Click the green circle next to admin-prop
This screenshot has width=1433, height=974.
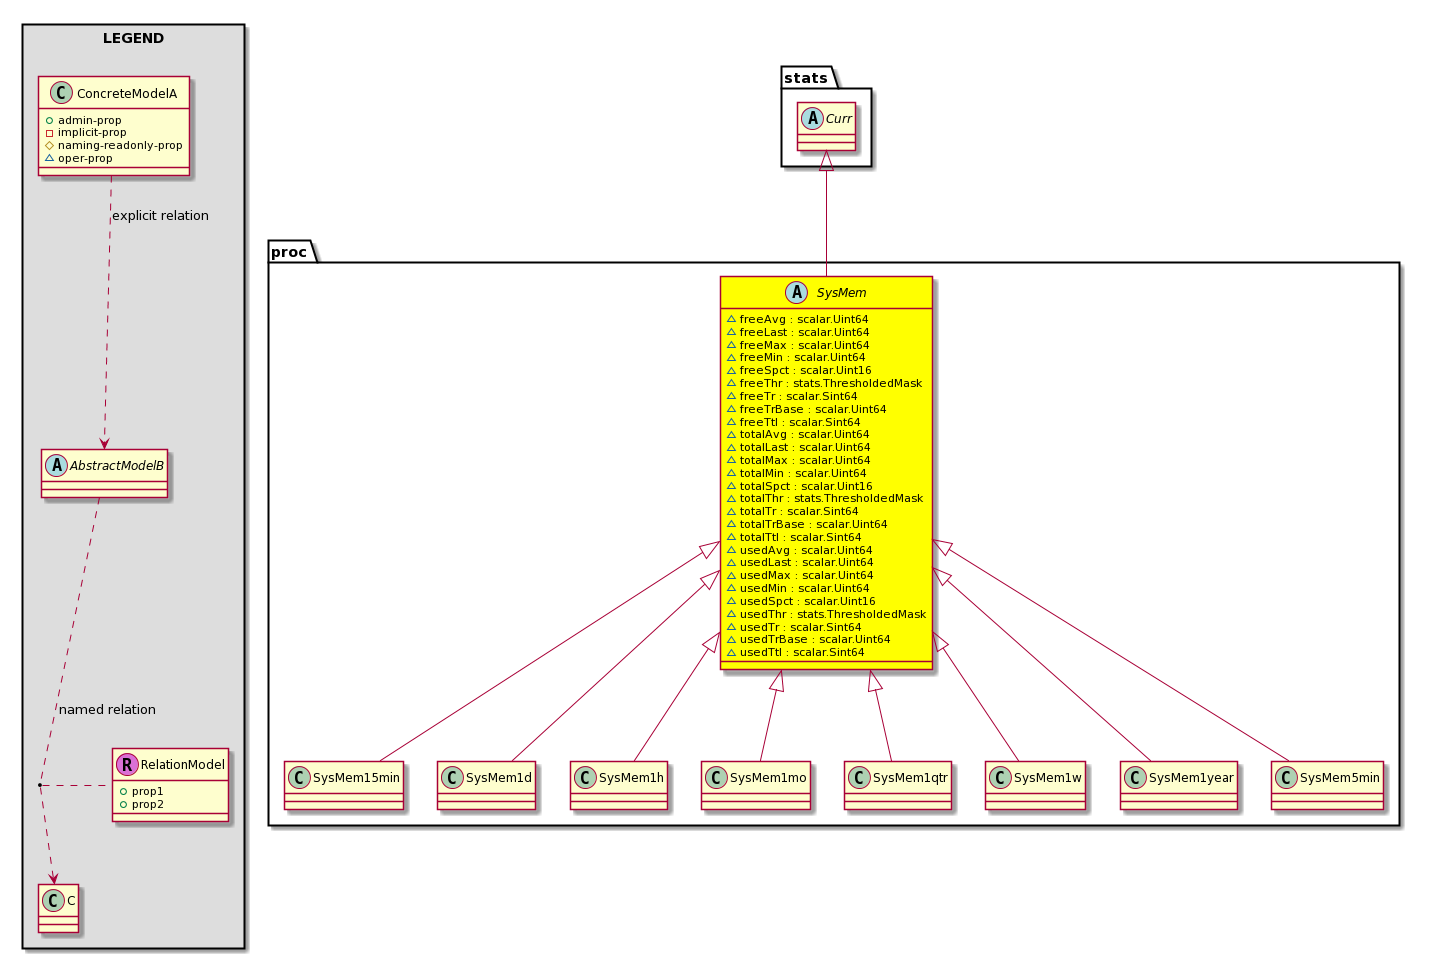click(x=49, y=120)
